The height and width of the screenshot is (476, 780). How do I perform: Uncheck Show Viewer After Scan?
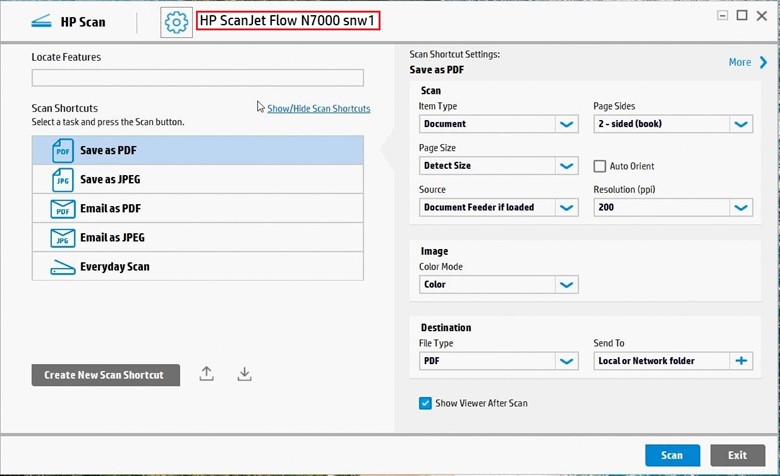(425, 403)
